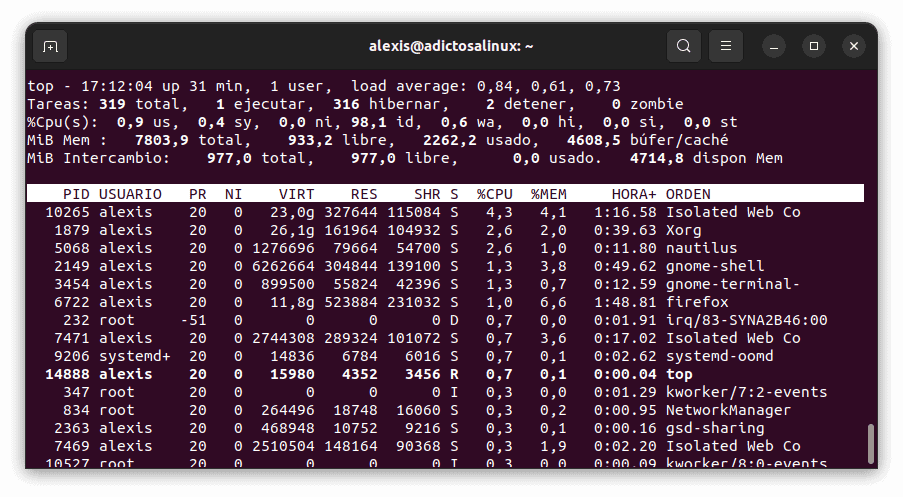Screen dimensions: 903x497
Task: Click the 319 total tasks value
Action: tap(112, 104)
